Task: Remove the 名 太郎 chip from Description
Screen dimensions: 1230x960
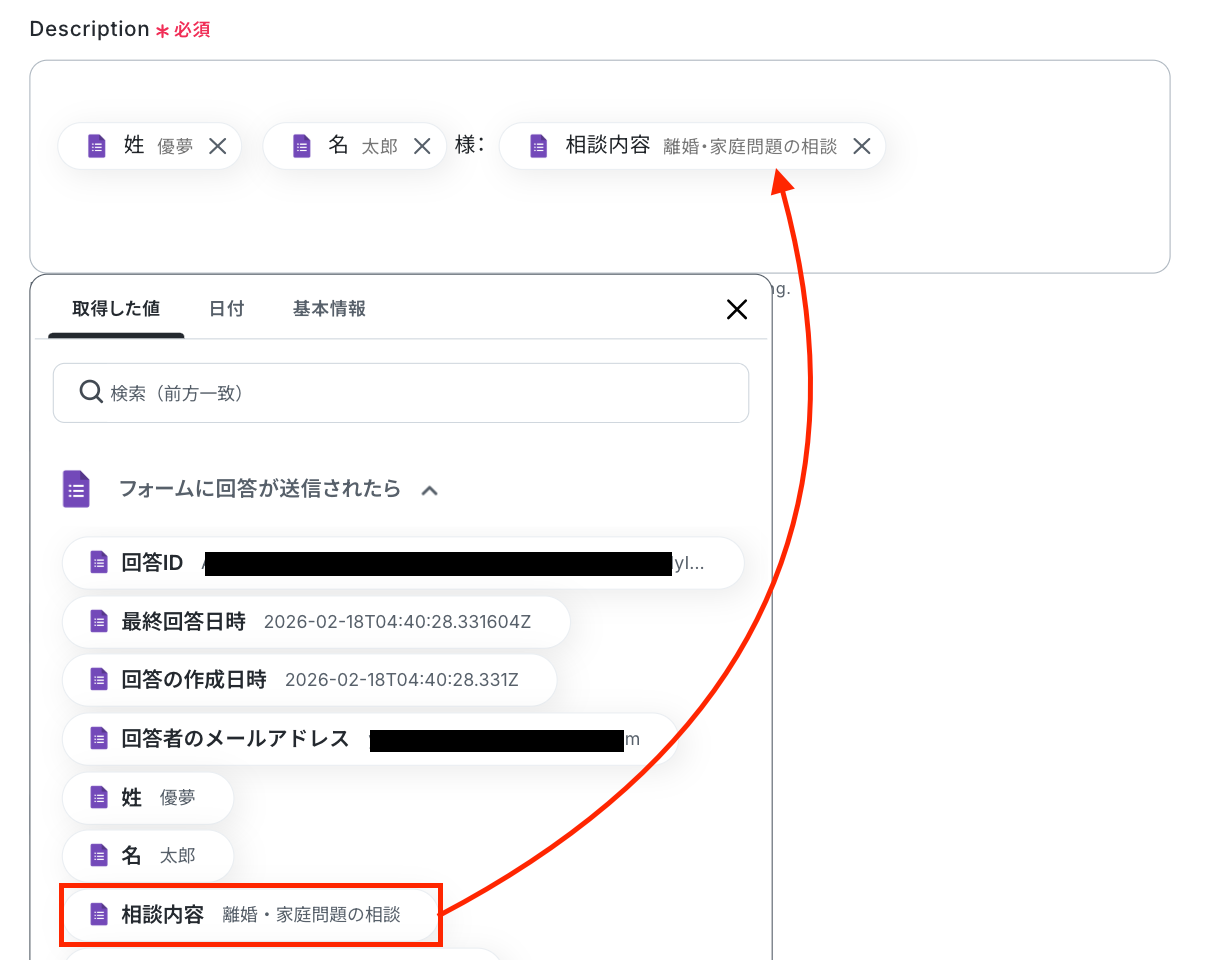Action: 422,146
